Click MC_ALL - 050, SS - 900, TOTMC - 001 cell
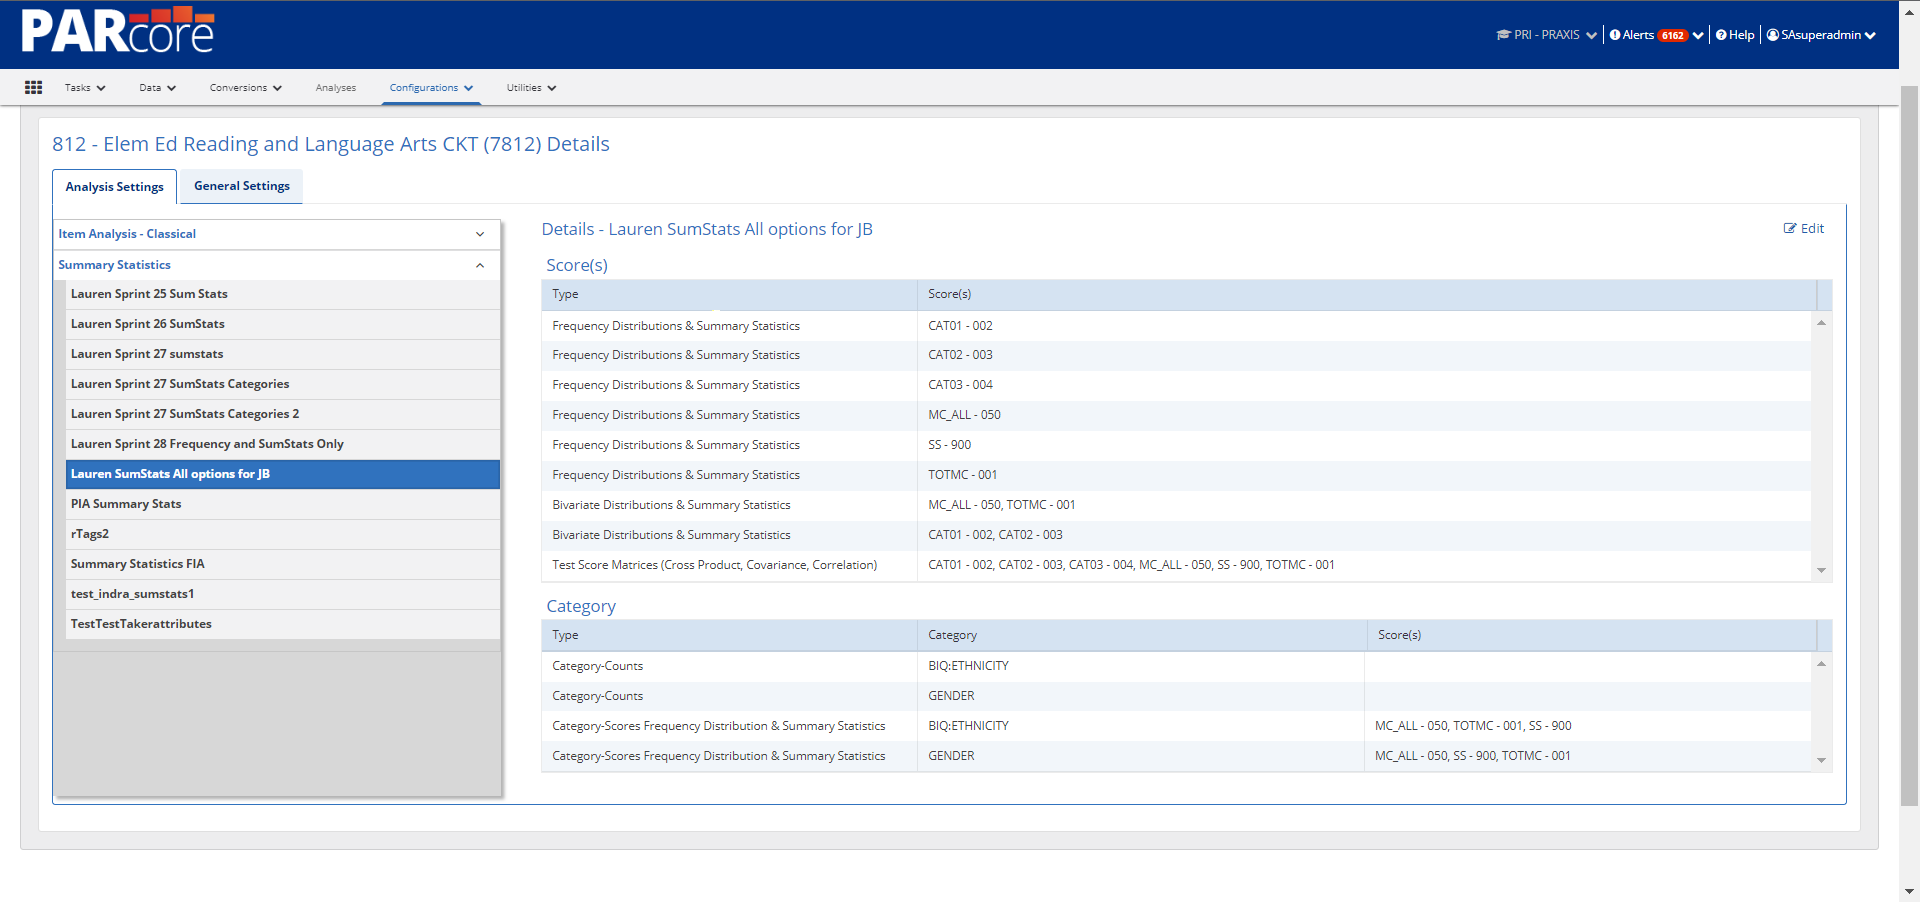Image resolution: width=1920 pixels, height=902 pixels. coord(1588,756)
